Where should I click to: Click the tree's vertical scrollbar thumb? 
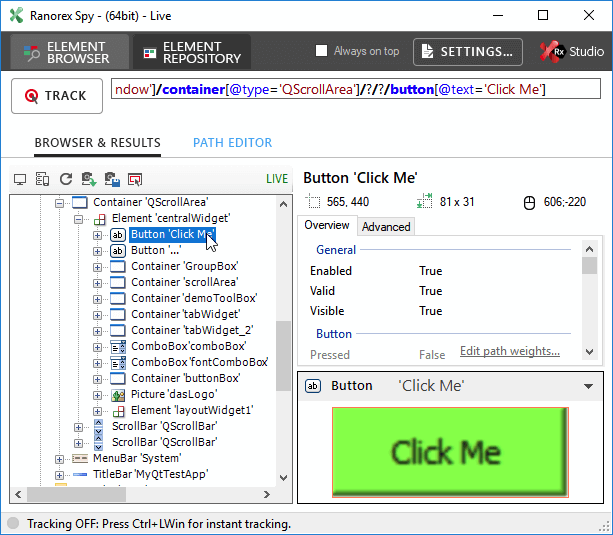point(283,356)
